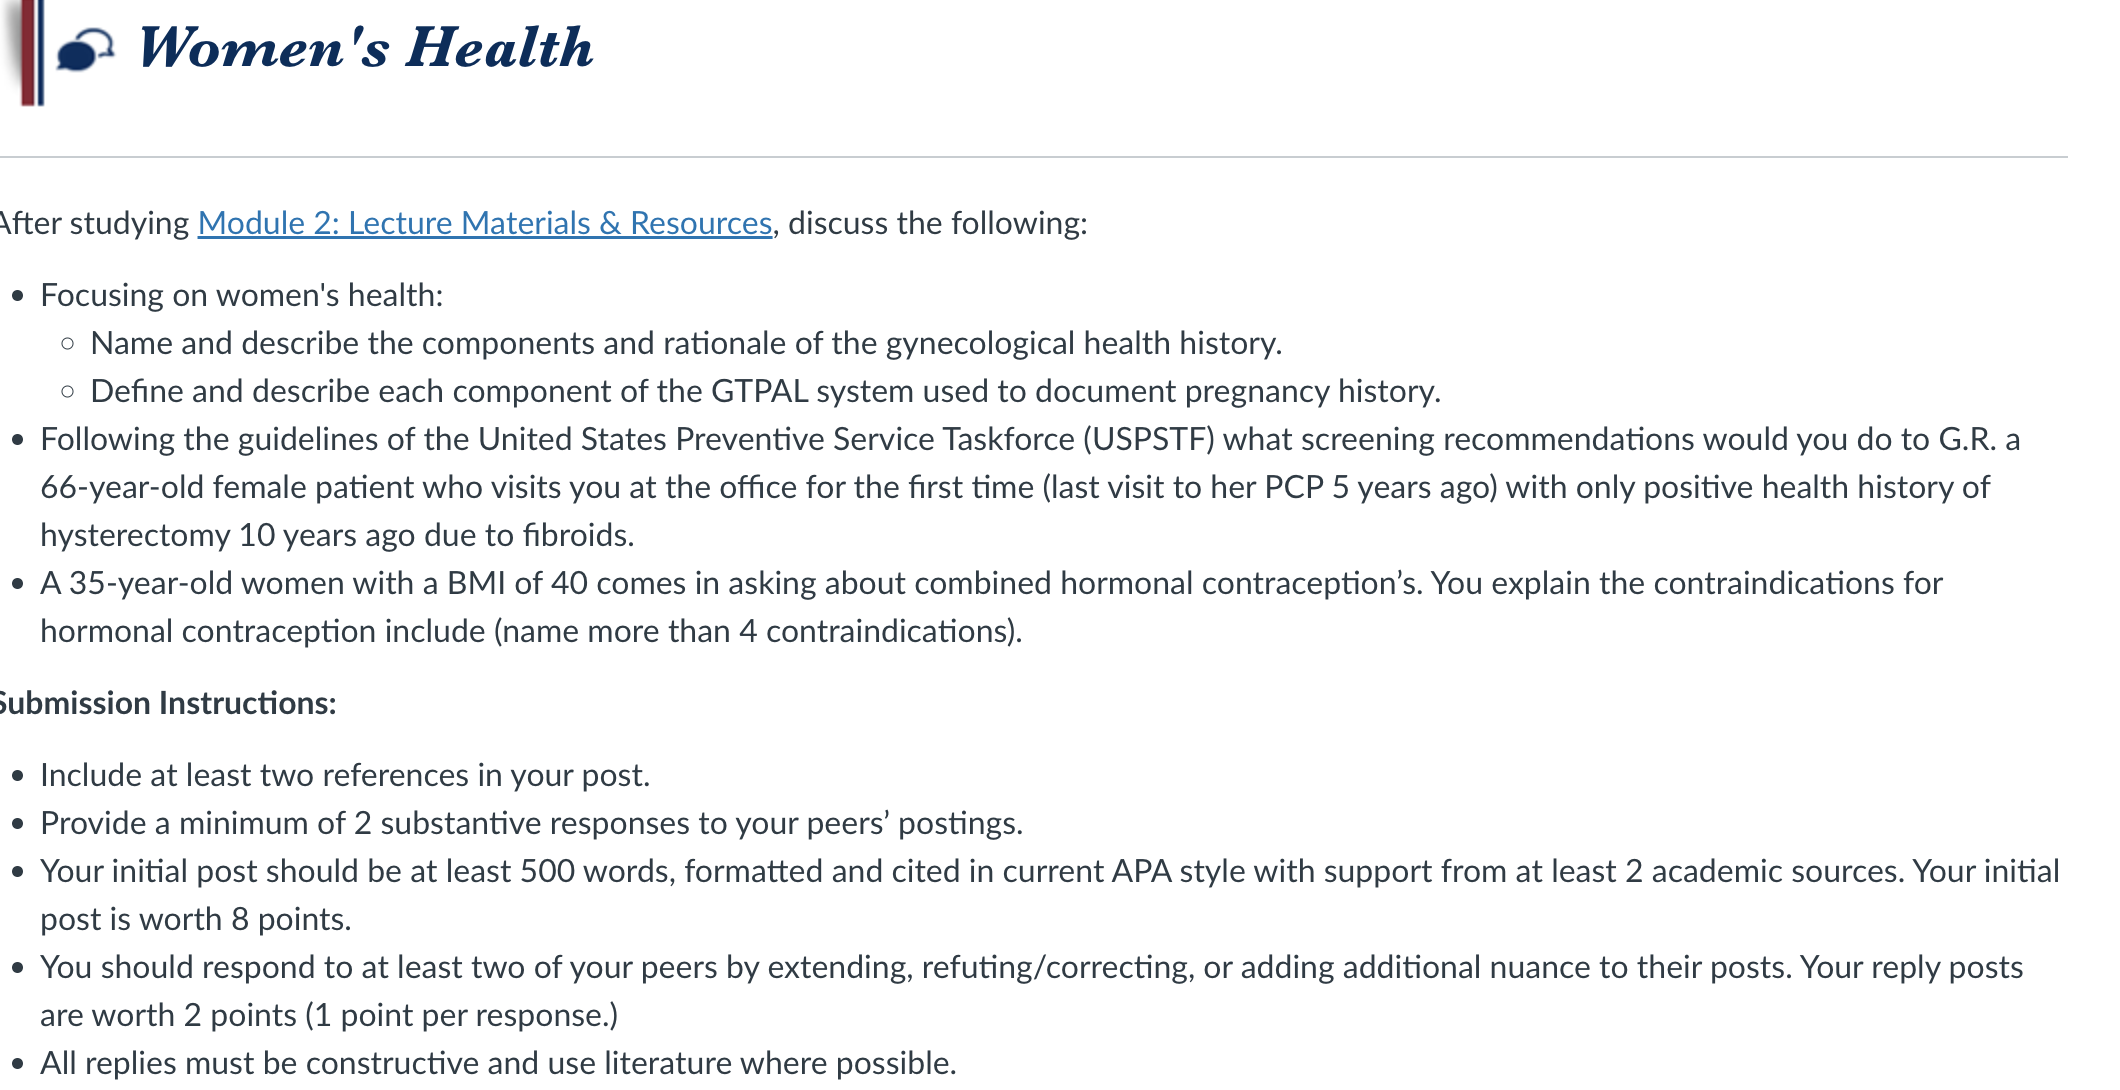Image resolution: width=2120 pixels, height=1090 pixels.
Task: Click the red and blue vertical bar
Action: pos(32,52)
